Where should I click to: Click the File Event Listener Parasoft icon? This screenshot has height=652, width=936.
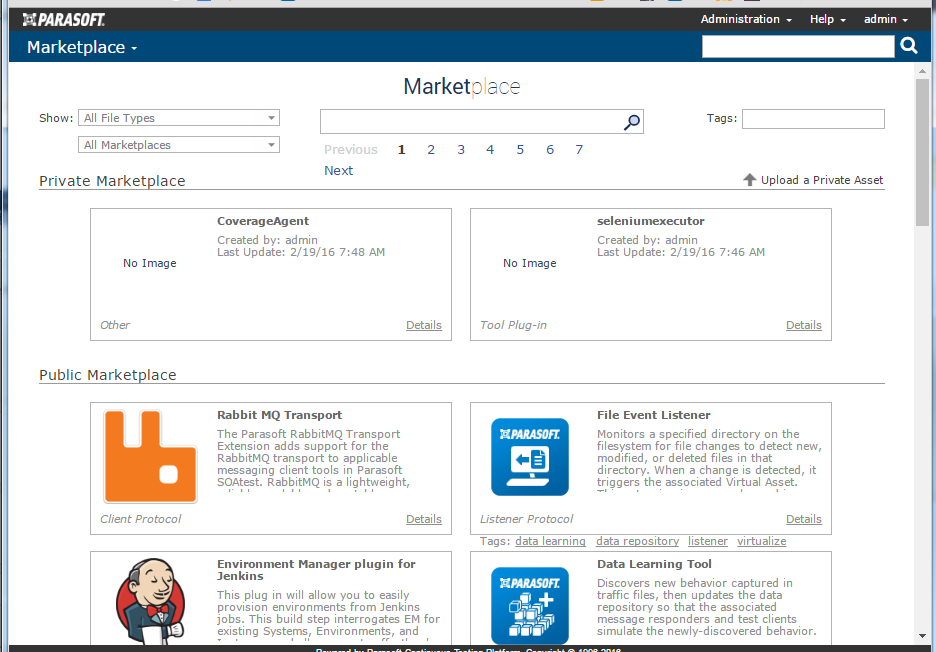click(529, 457)
